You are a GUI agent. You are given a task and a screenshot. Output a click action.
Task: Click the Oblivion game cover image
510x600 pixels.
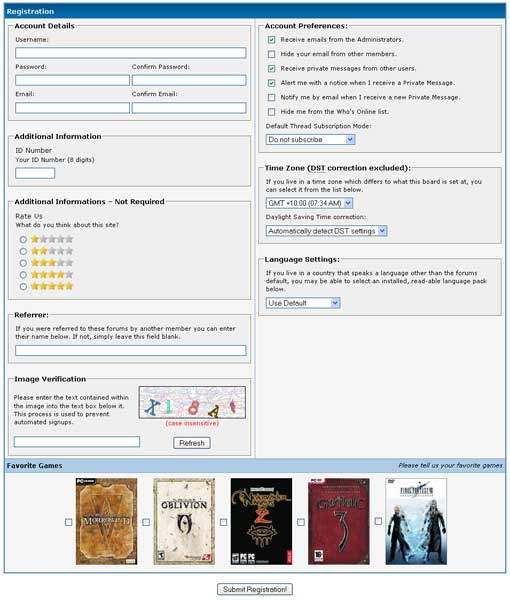(x=184, y=521)
